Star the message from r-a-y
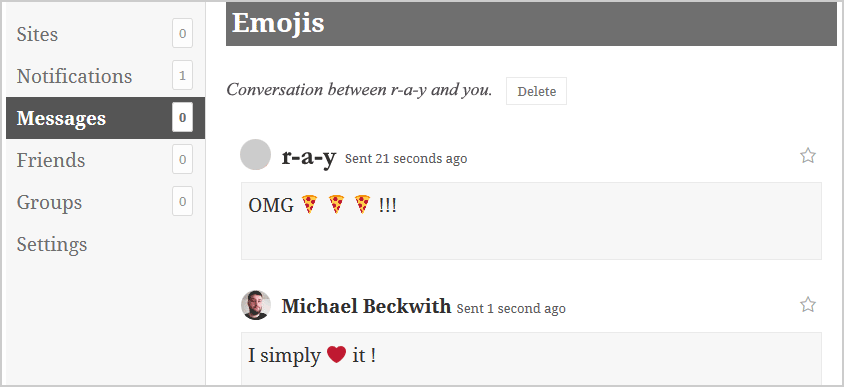 coord(807,156)
